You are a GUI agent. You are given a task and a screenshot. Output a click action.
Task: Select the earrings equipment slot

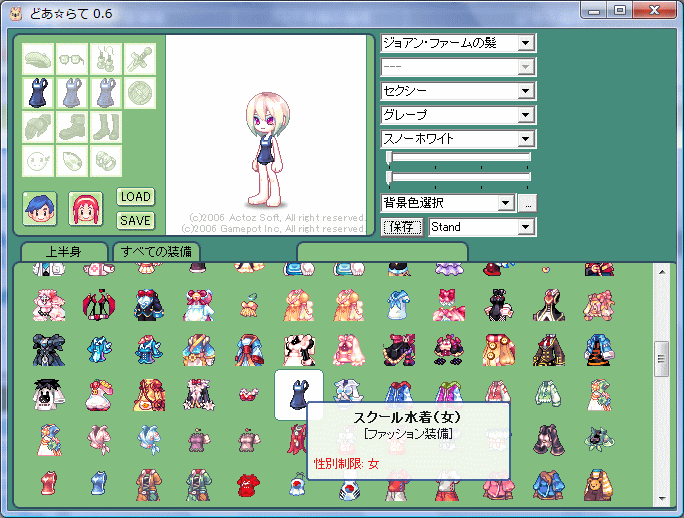[x=106, y=59]
